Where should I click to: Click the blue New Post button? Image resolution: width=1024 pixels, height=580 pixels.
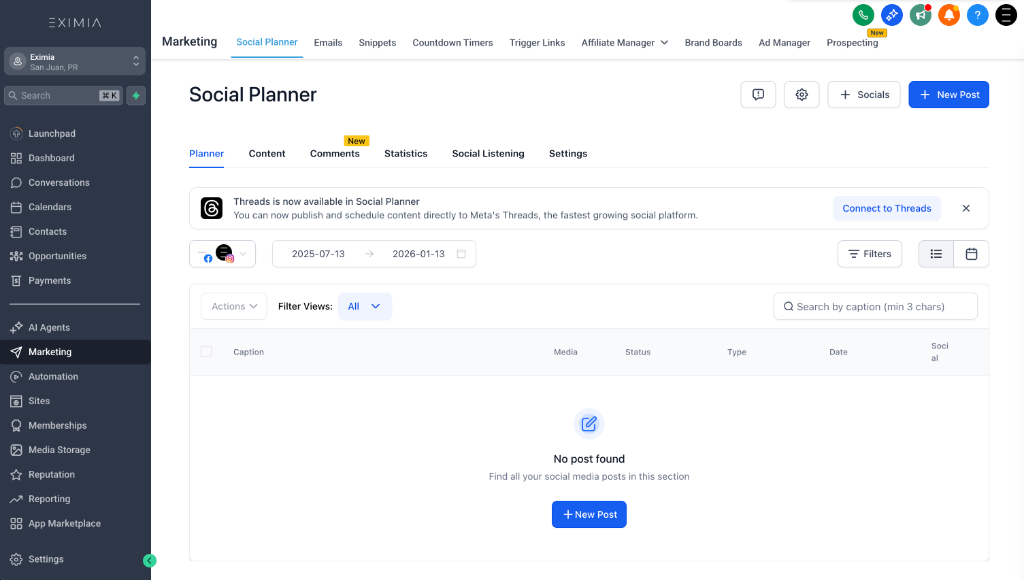[948, 94]
